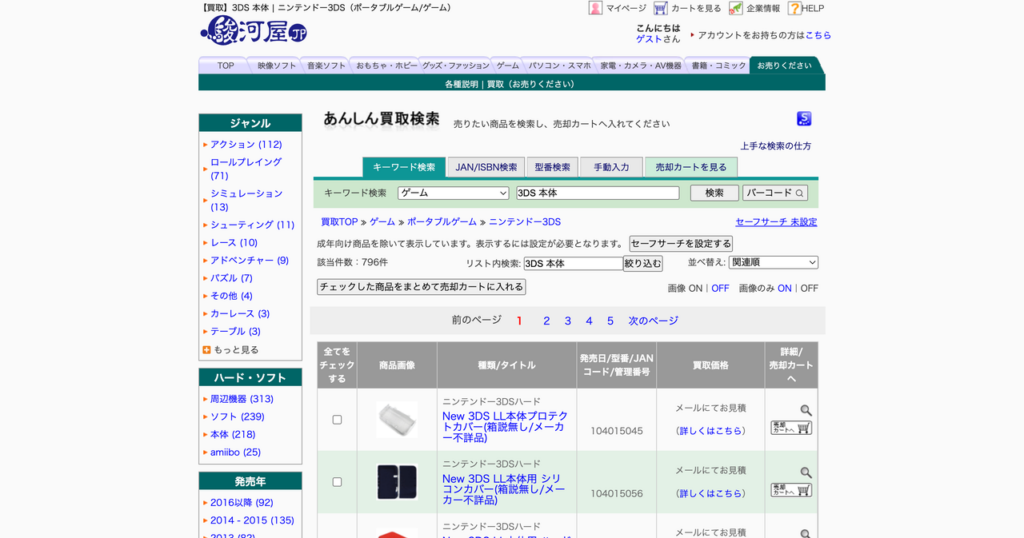Turn image display OFF
1024x538 pixels.
(x=720, y=288)
